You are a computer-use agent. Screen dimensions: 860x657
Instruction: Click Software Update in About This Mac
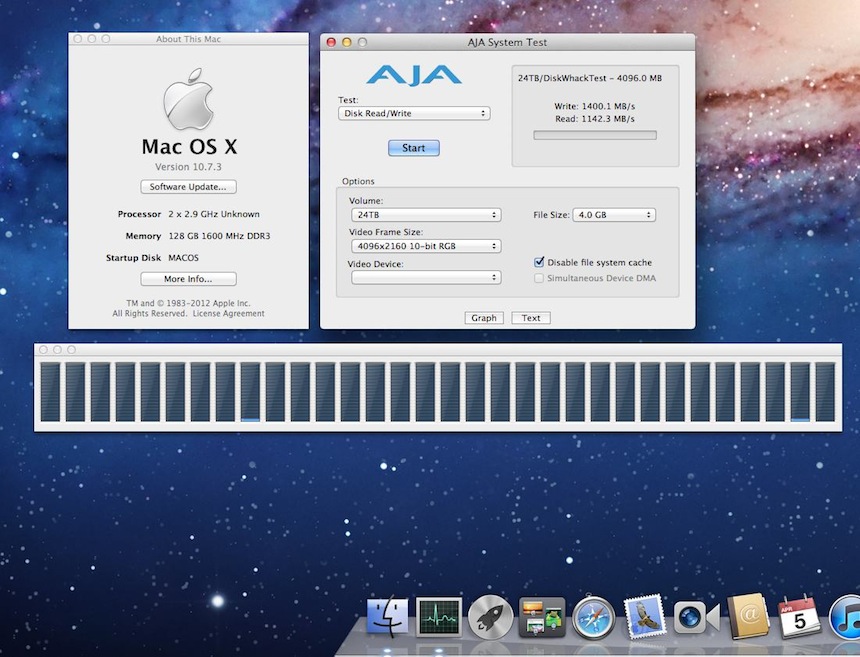[188, 186]
